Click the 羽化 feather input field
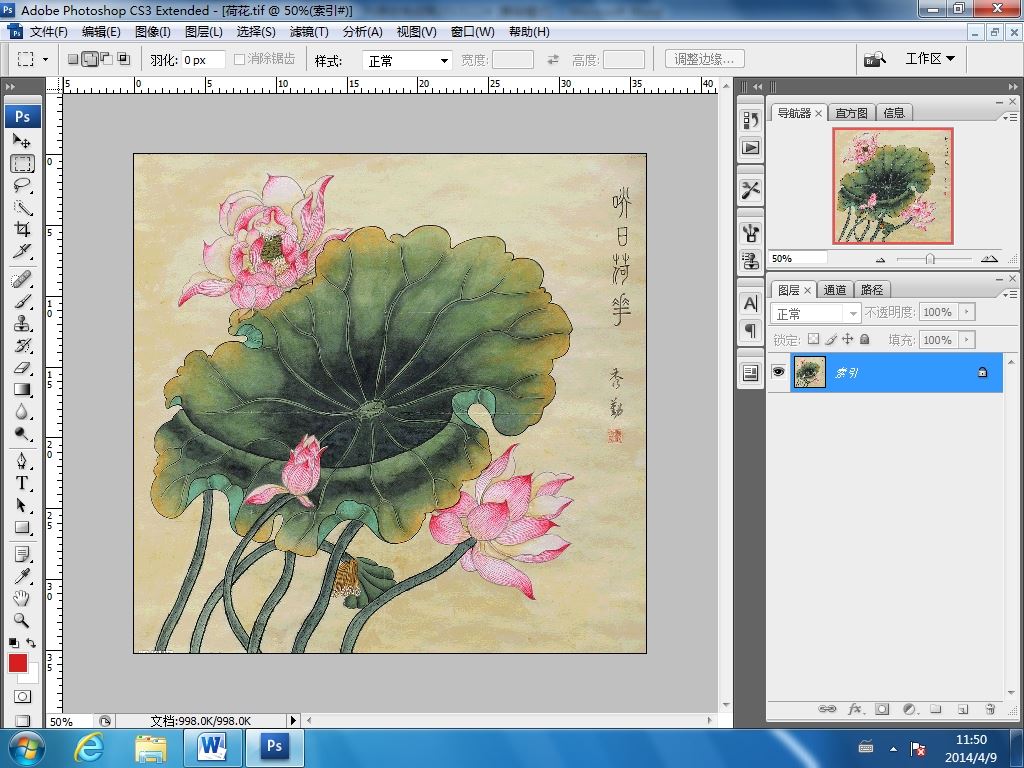The image size is (1024, 768). click(202, 60)
